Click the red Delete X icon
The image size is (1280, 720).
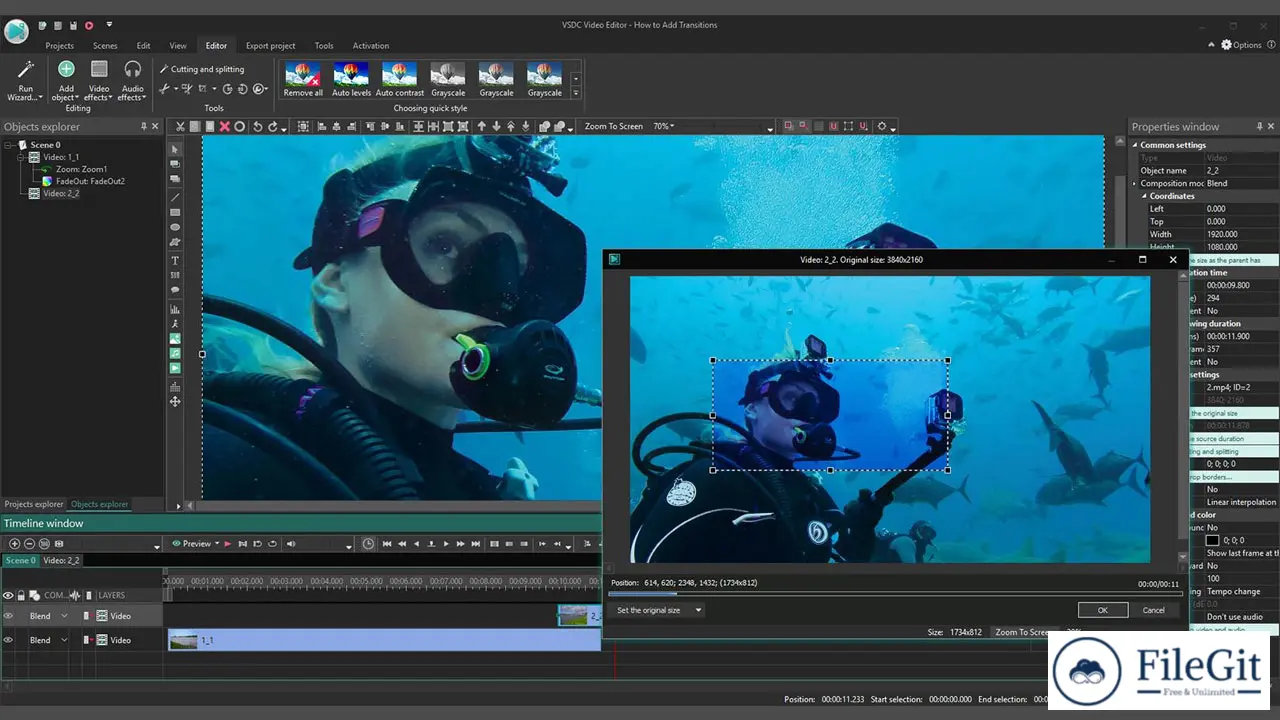click(224, 127)
